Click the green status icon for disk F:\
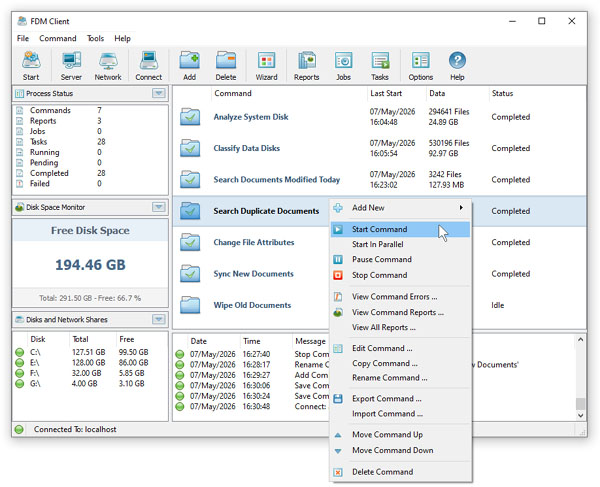 pos(20,373)
